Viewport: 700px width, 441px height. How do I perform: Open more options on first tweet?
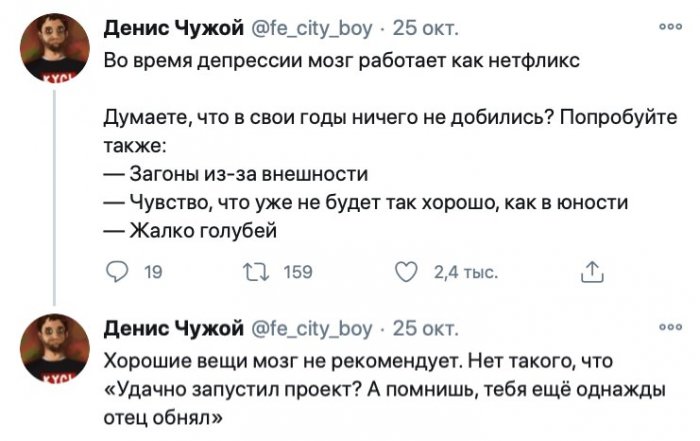(663, 27)
